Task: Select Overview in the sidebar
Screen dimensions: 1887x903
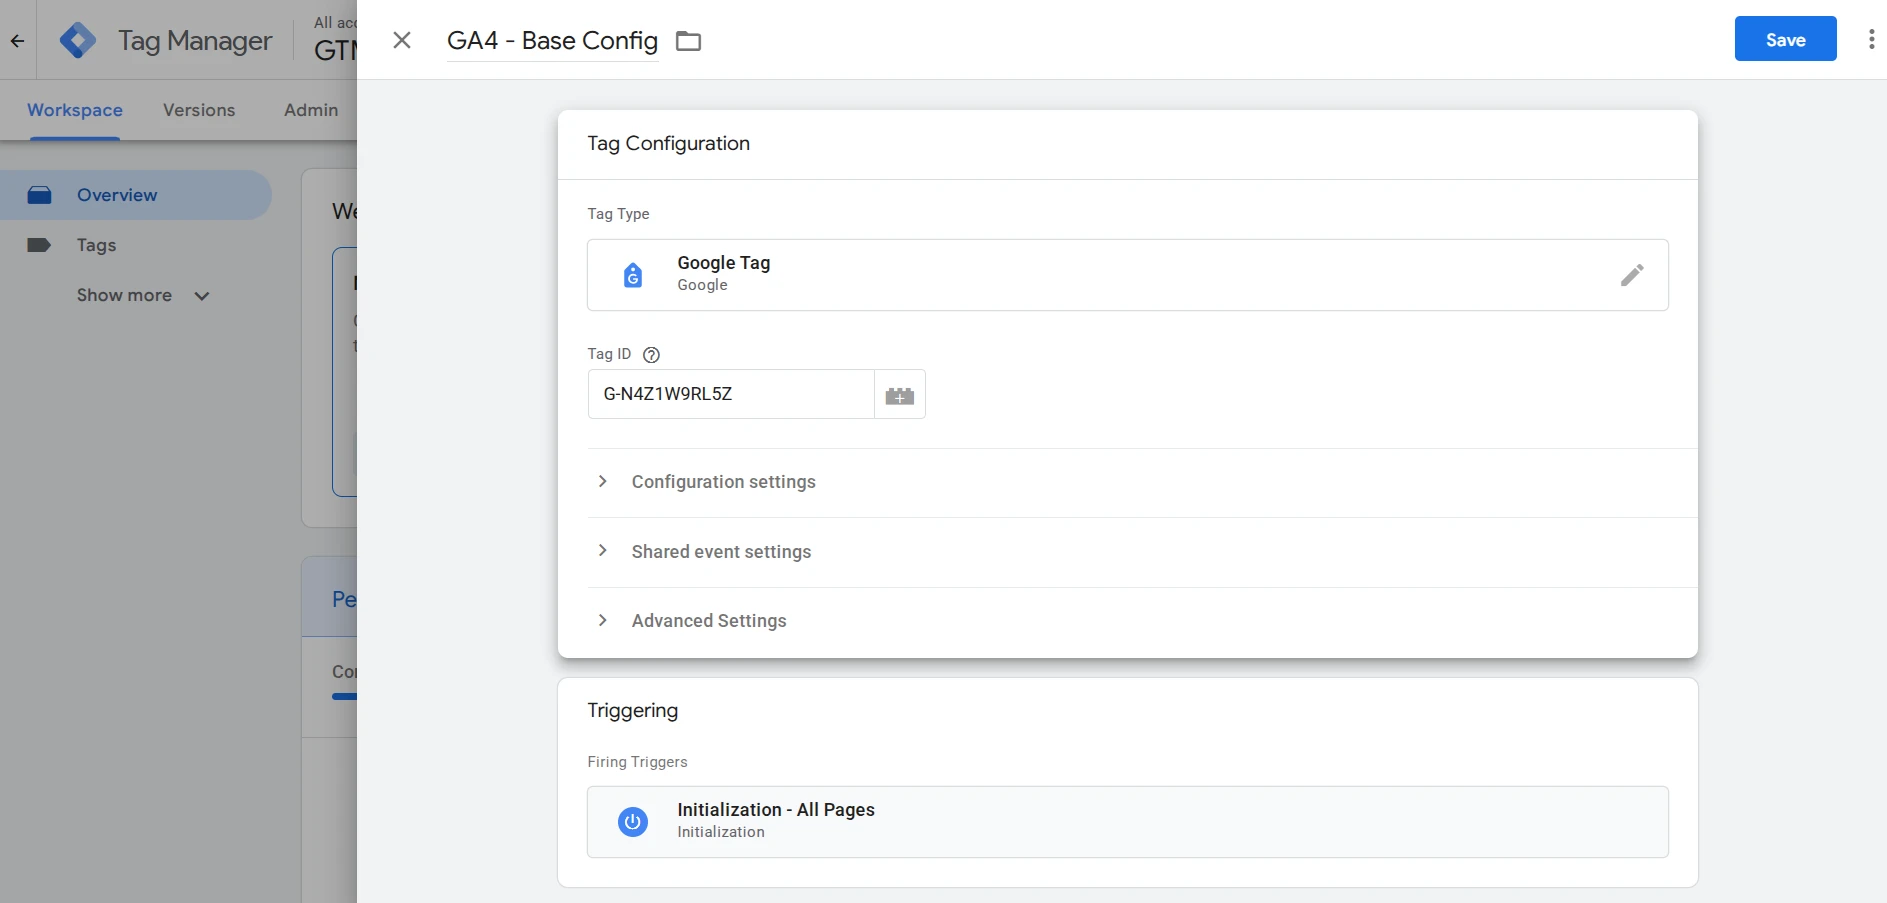Action: 136,195
